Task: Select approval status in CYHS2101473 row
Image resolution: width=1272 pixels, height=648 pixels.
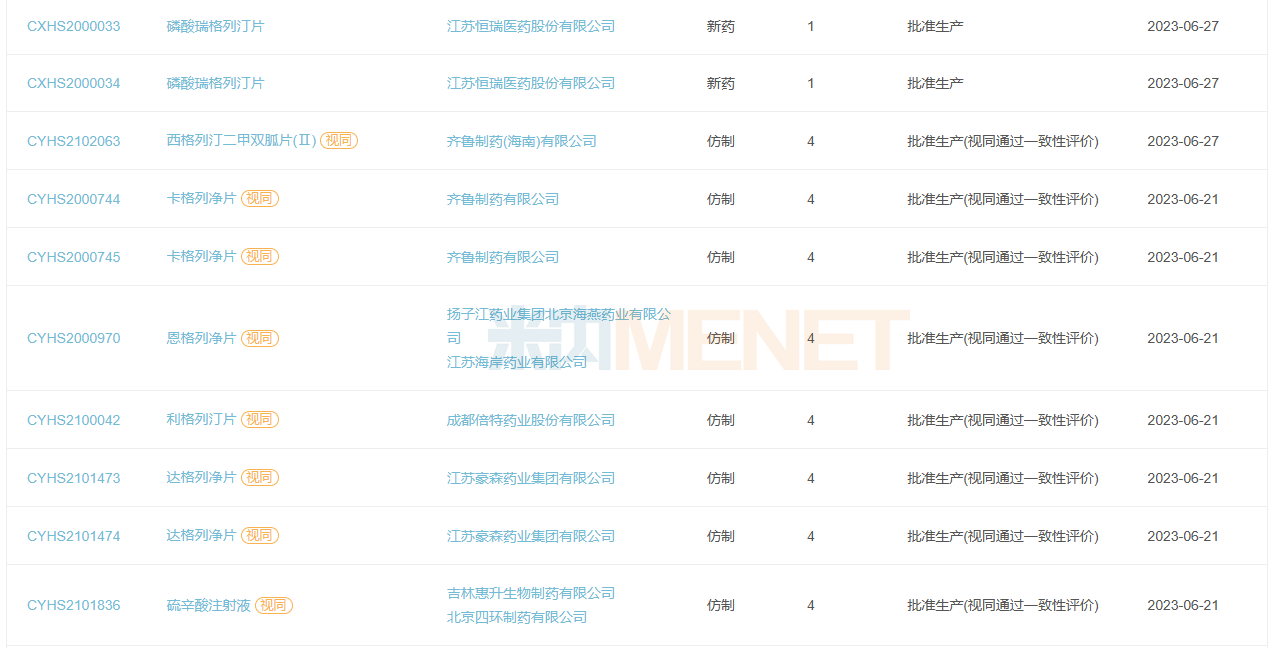Action: [1003, 478]
